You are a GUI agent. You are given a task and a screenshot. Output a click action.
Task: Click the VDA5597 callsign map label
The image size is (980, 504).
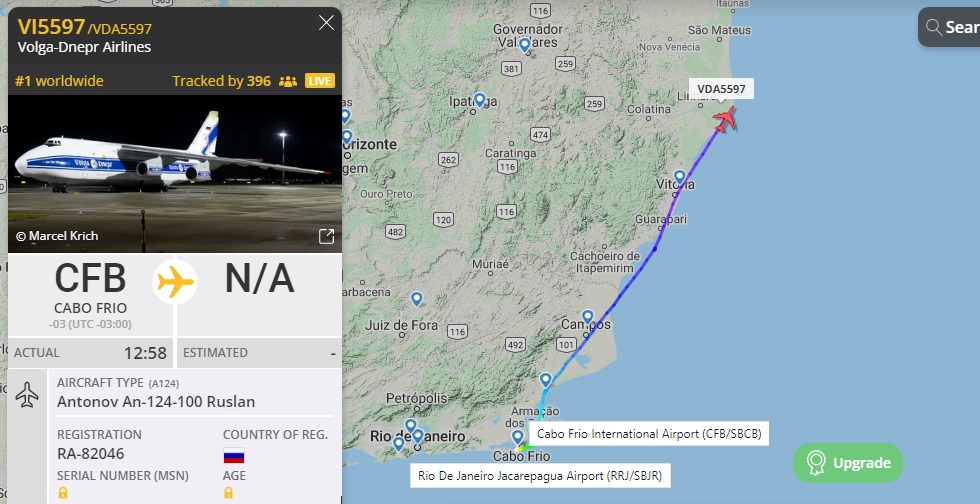point(721,89)
